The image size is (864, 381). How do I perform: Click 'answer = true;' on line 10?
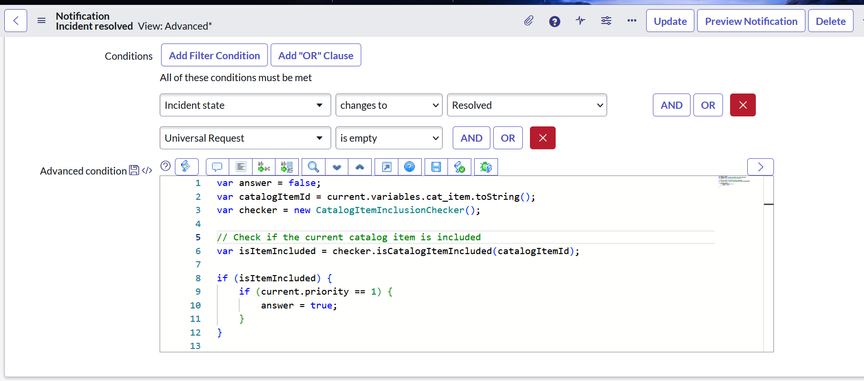click(x=299, y=305)
